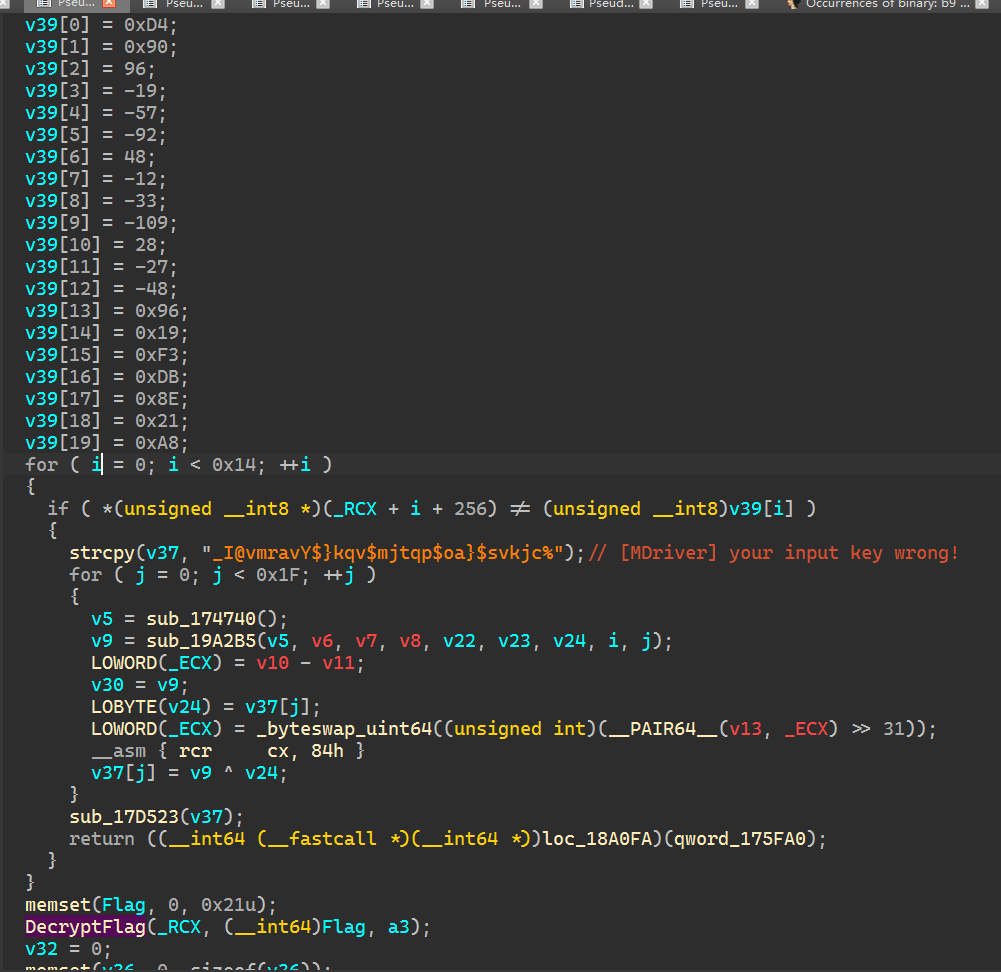
Task: Close the Occurrences of binary tab
Action: tap(986, 4)
